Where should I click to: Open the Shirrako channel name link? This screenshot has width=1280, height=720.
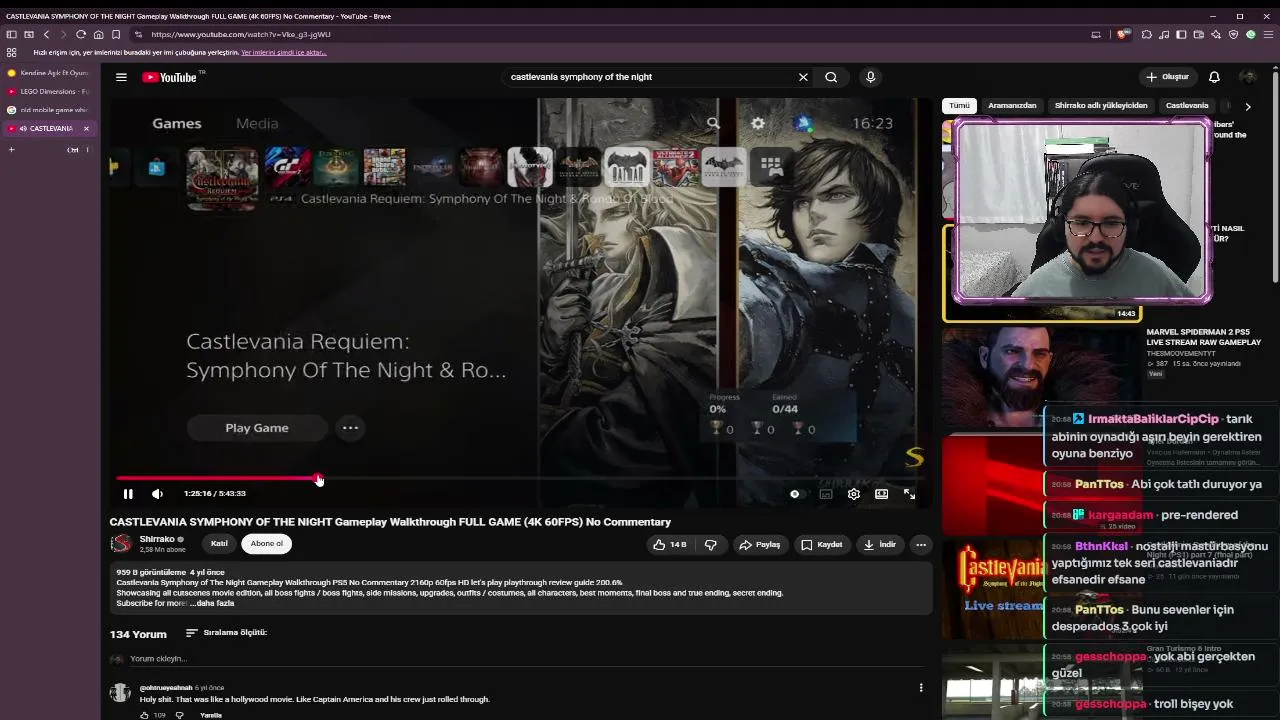point(157,539)
